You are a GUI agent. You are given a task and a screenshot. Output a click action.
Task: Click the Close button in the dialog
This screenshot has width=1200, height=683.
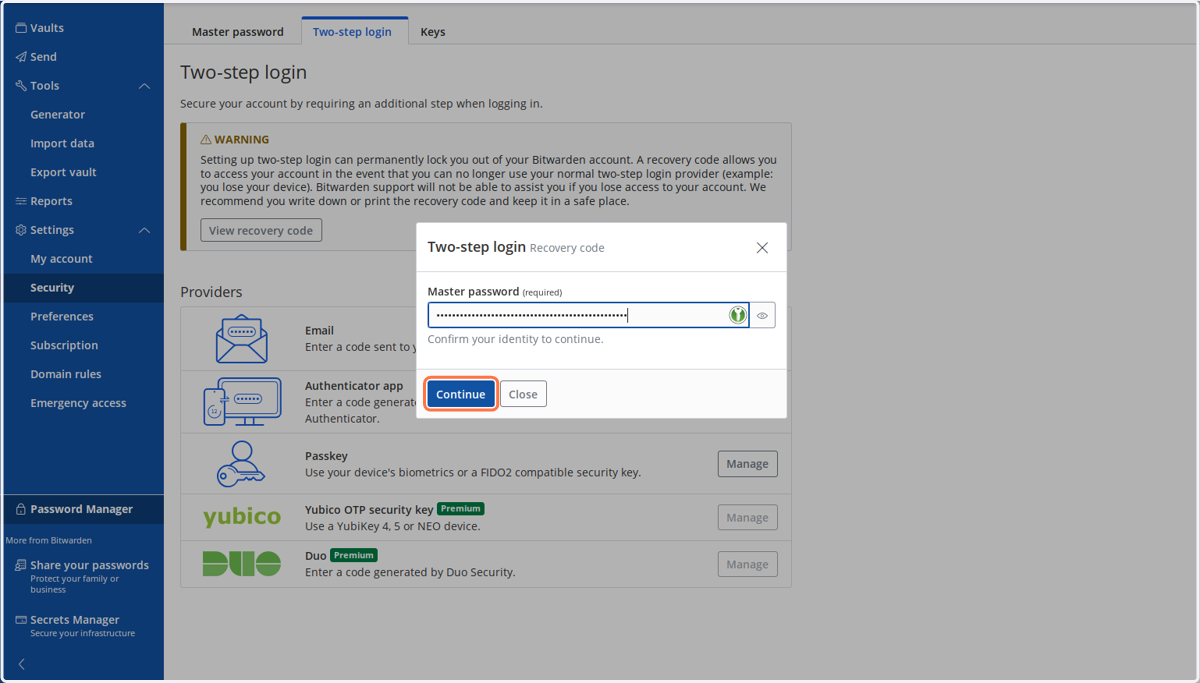523,394
